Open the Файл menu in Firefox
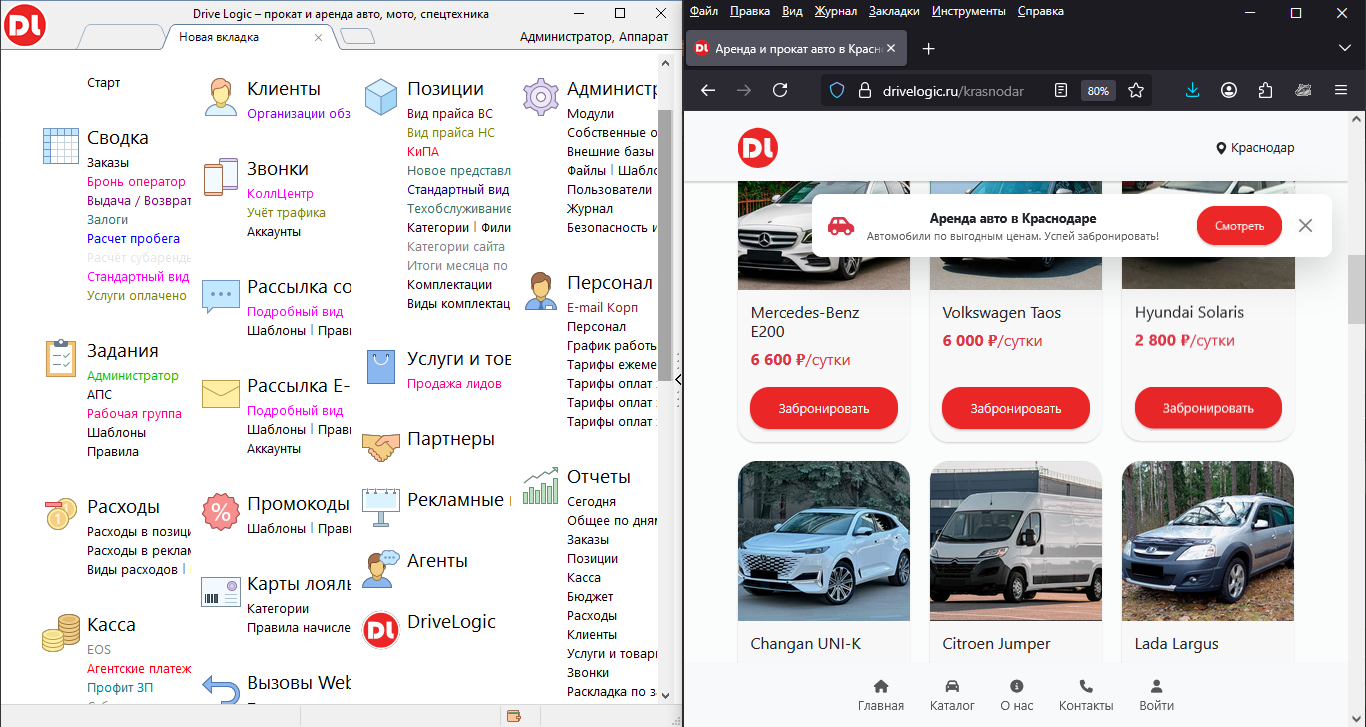1366x727 pixels. [703, 12]
